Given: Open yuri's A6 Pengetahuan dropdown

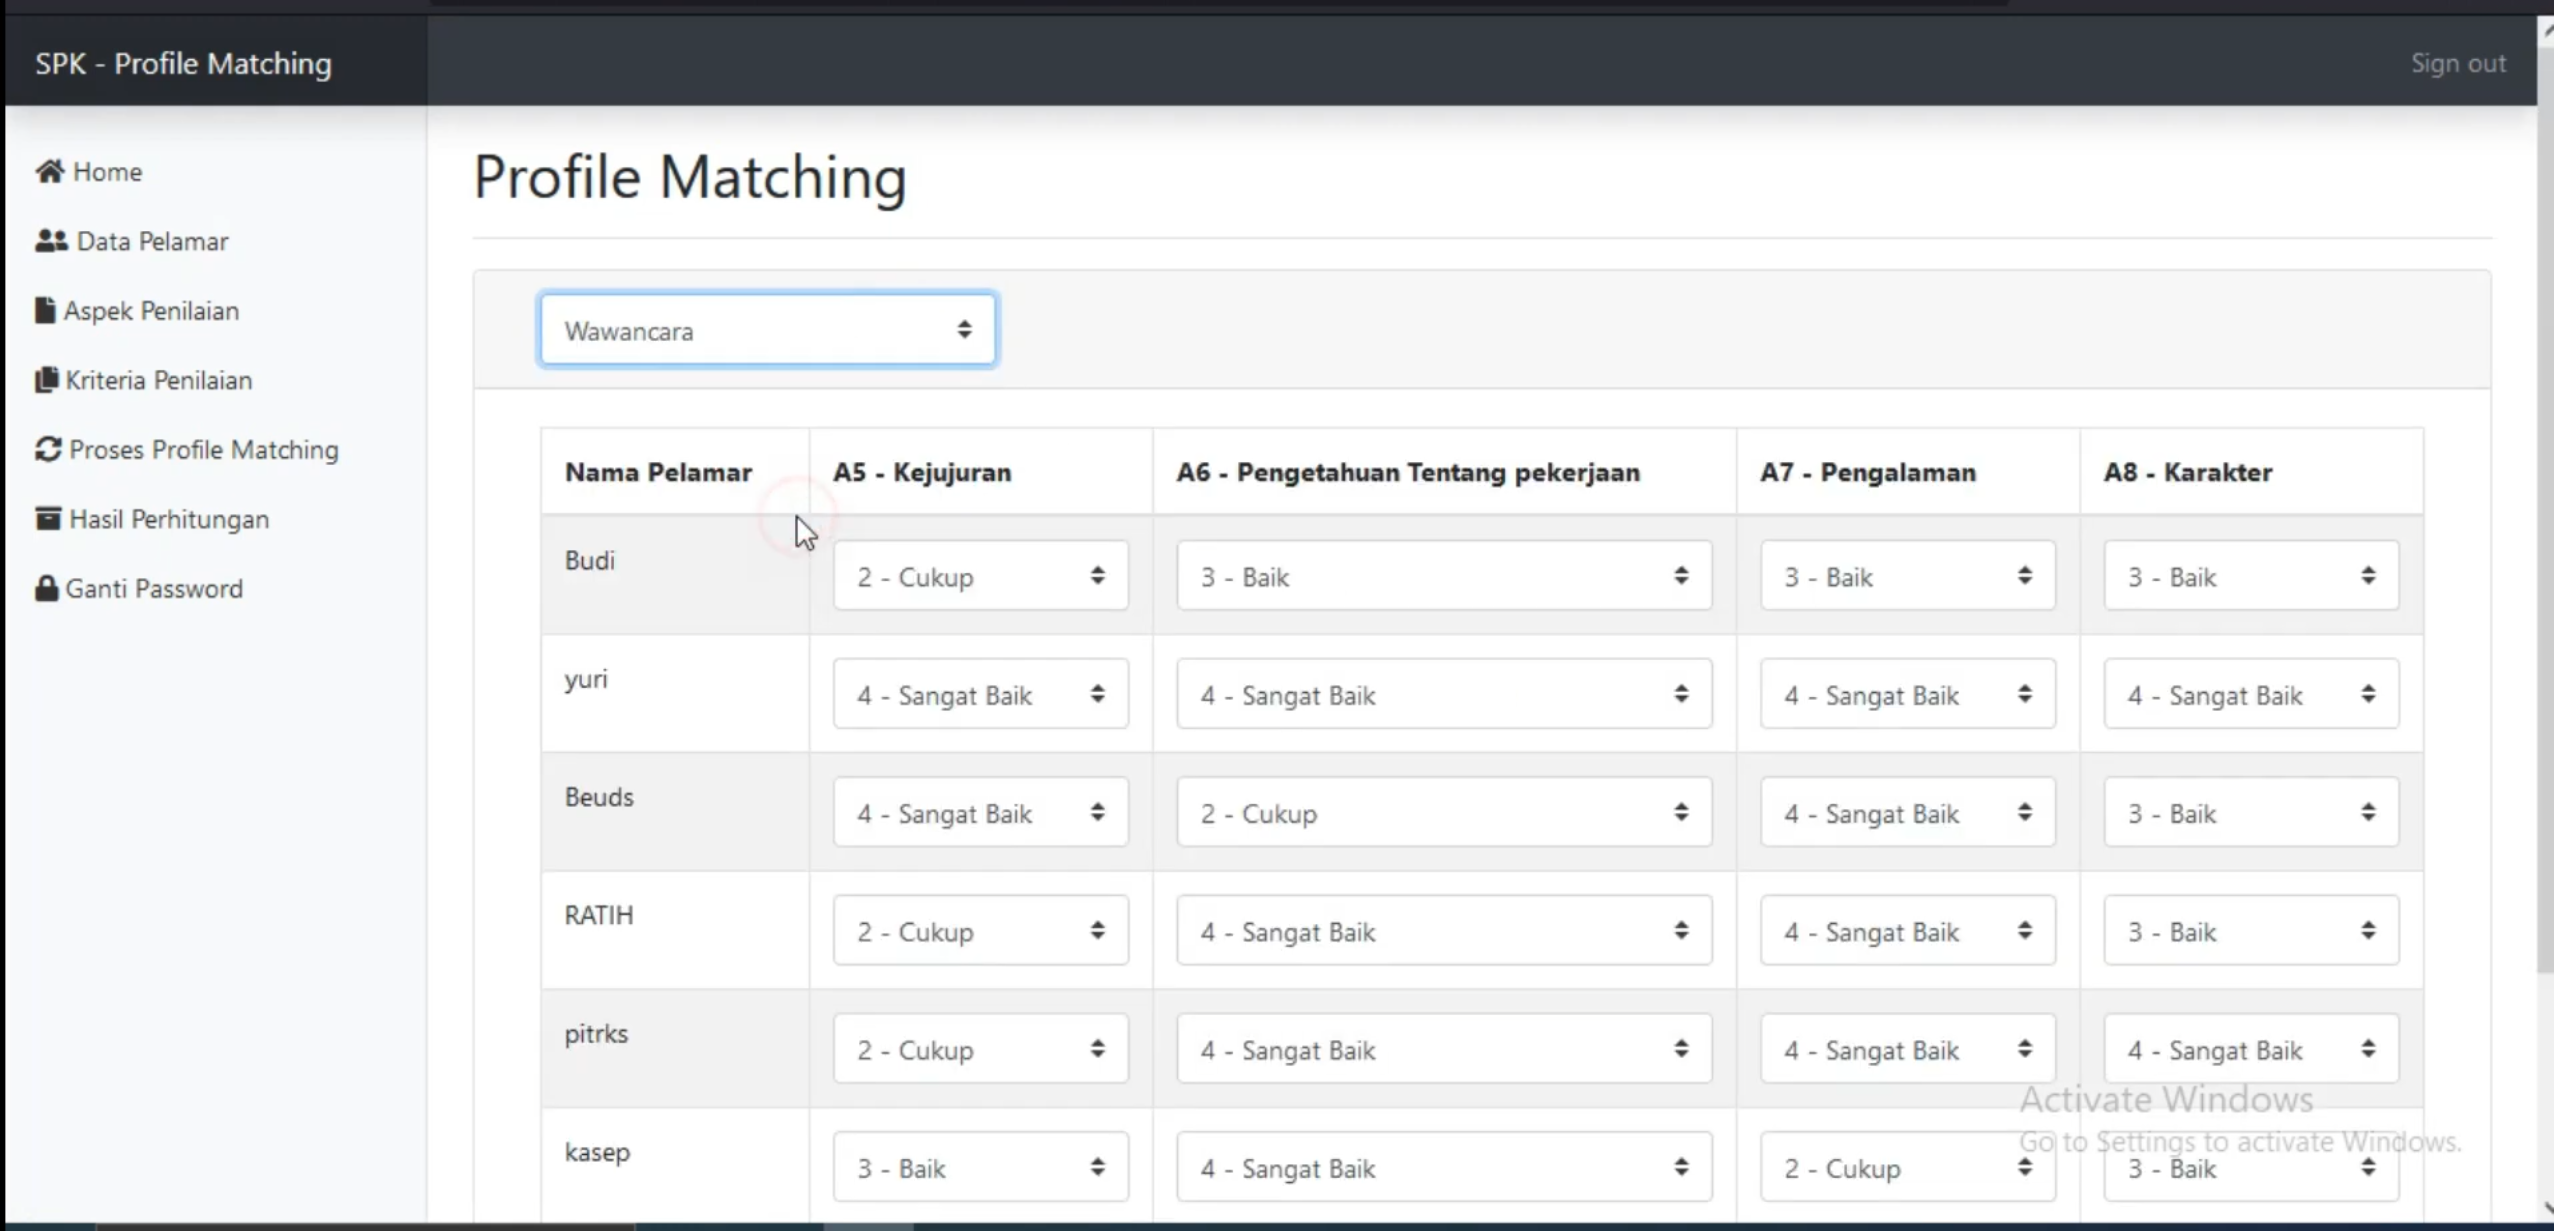Looking at the screenshot, I should click(x=1444, y=694).
